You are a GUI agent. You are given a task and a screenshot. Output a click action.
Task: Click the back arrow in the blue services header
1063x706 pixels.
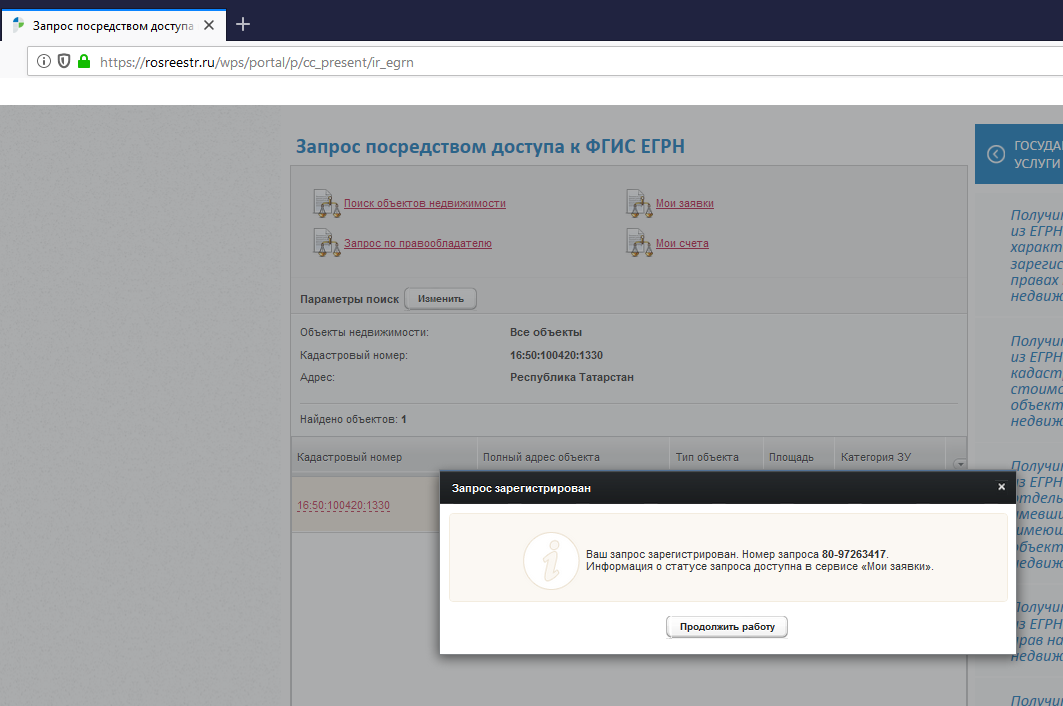(995, 154)
